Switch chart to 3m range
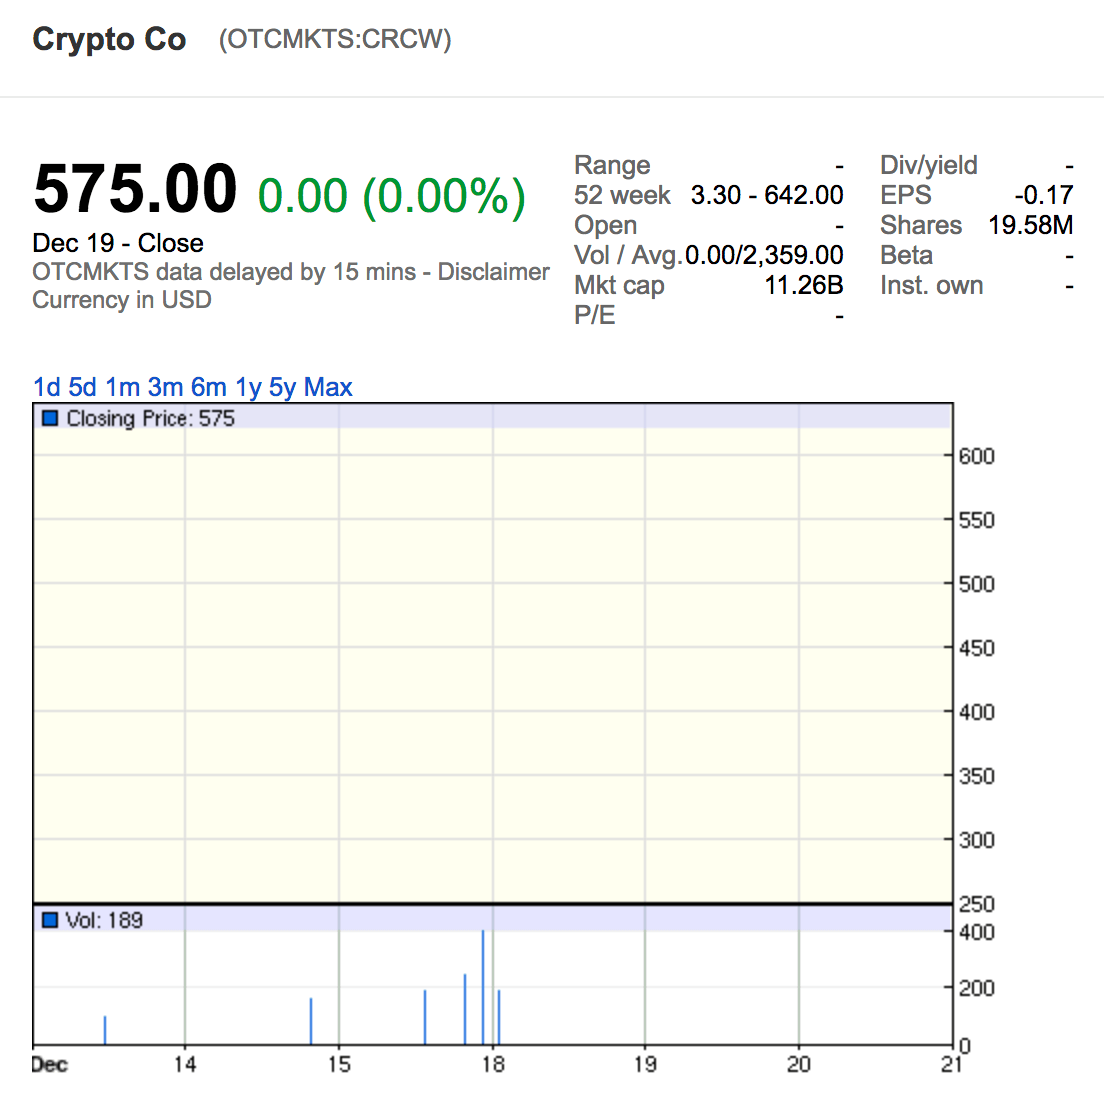Viewport: 1104px width, 1114px height. (165, 387)
